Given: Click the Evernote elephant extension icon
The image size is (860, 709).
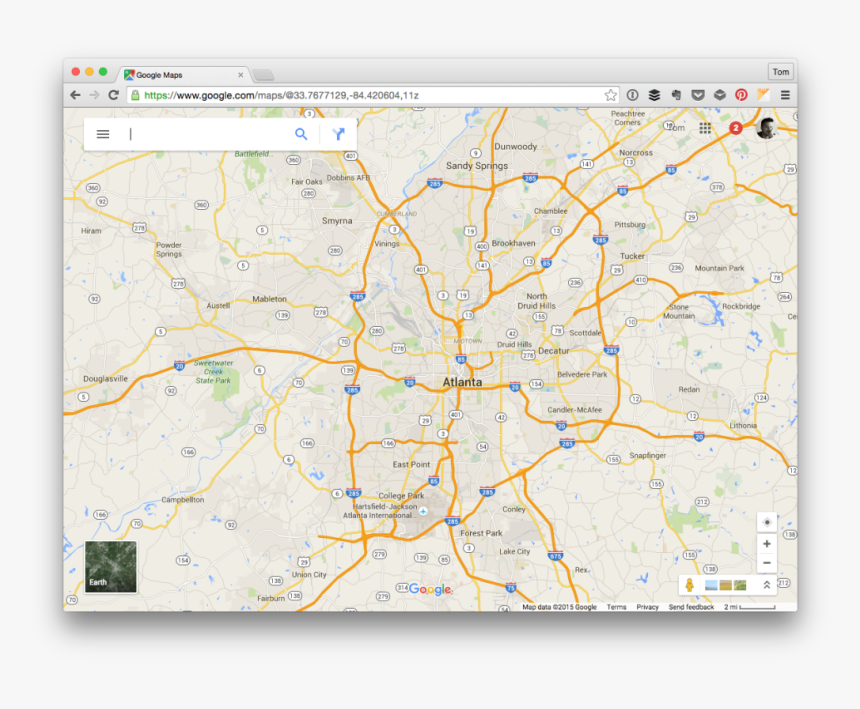Looking at the screenshot, I should pos(676,95).
